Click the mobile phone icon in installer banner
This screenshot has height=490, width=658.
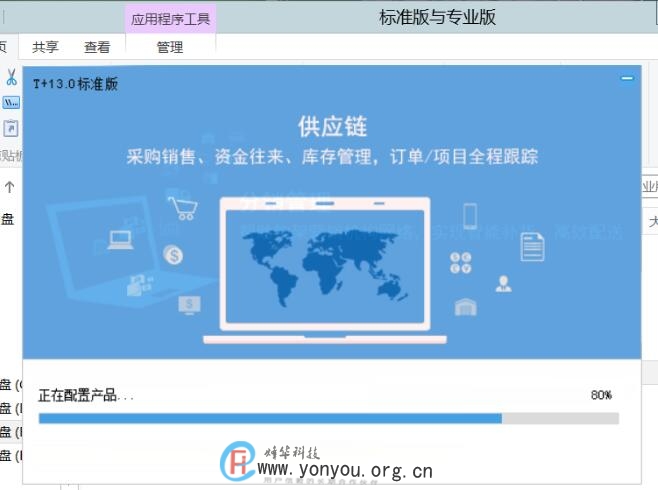[470, 216]
